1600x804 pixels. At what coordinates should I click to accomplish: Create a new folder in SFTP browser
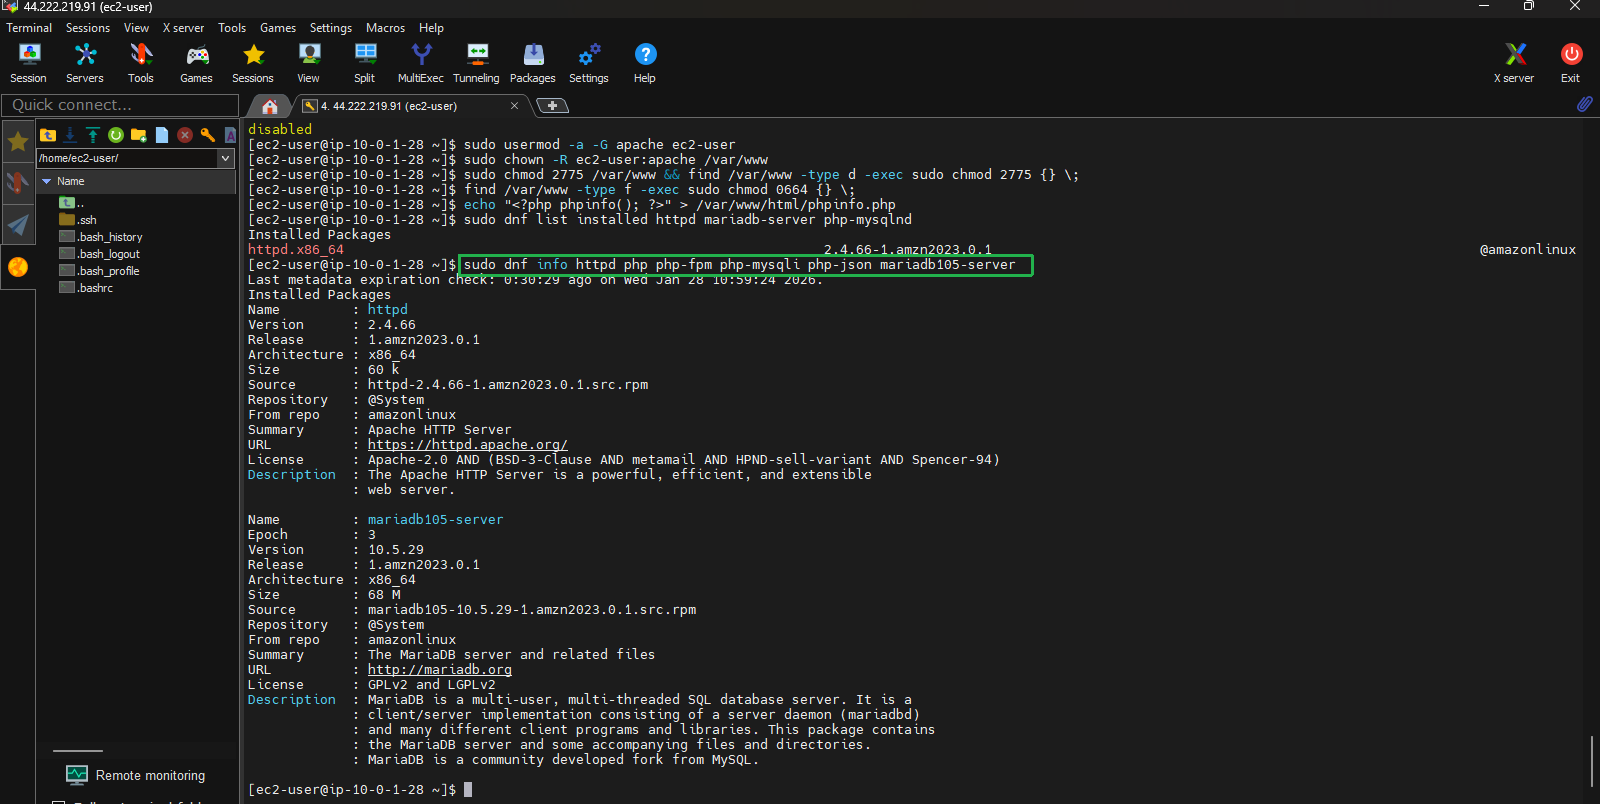(x=139, y=135)
